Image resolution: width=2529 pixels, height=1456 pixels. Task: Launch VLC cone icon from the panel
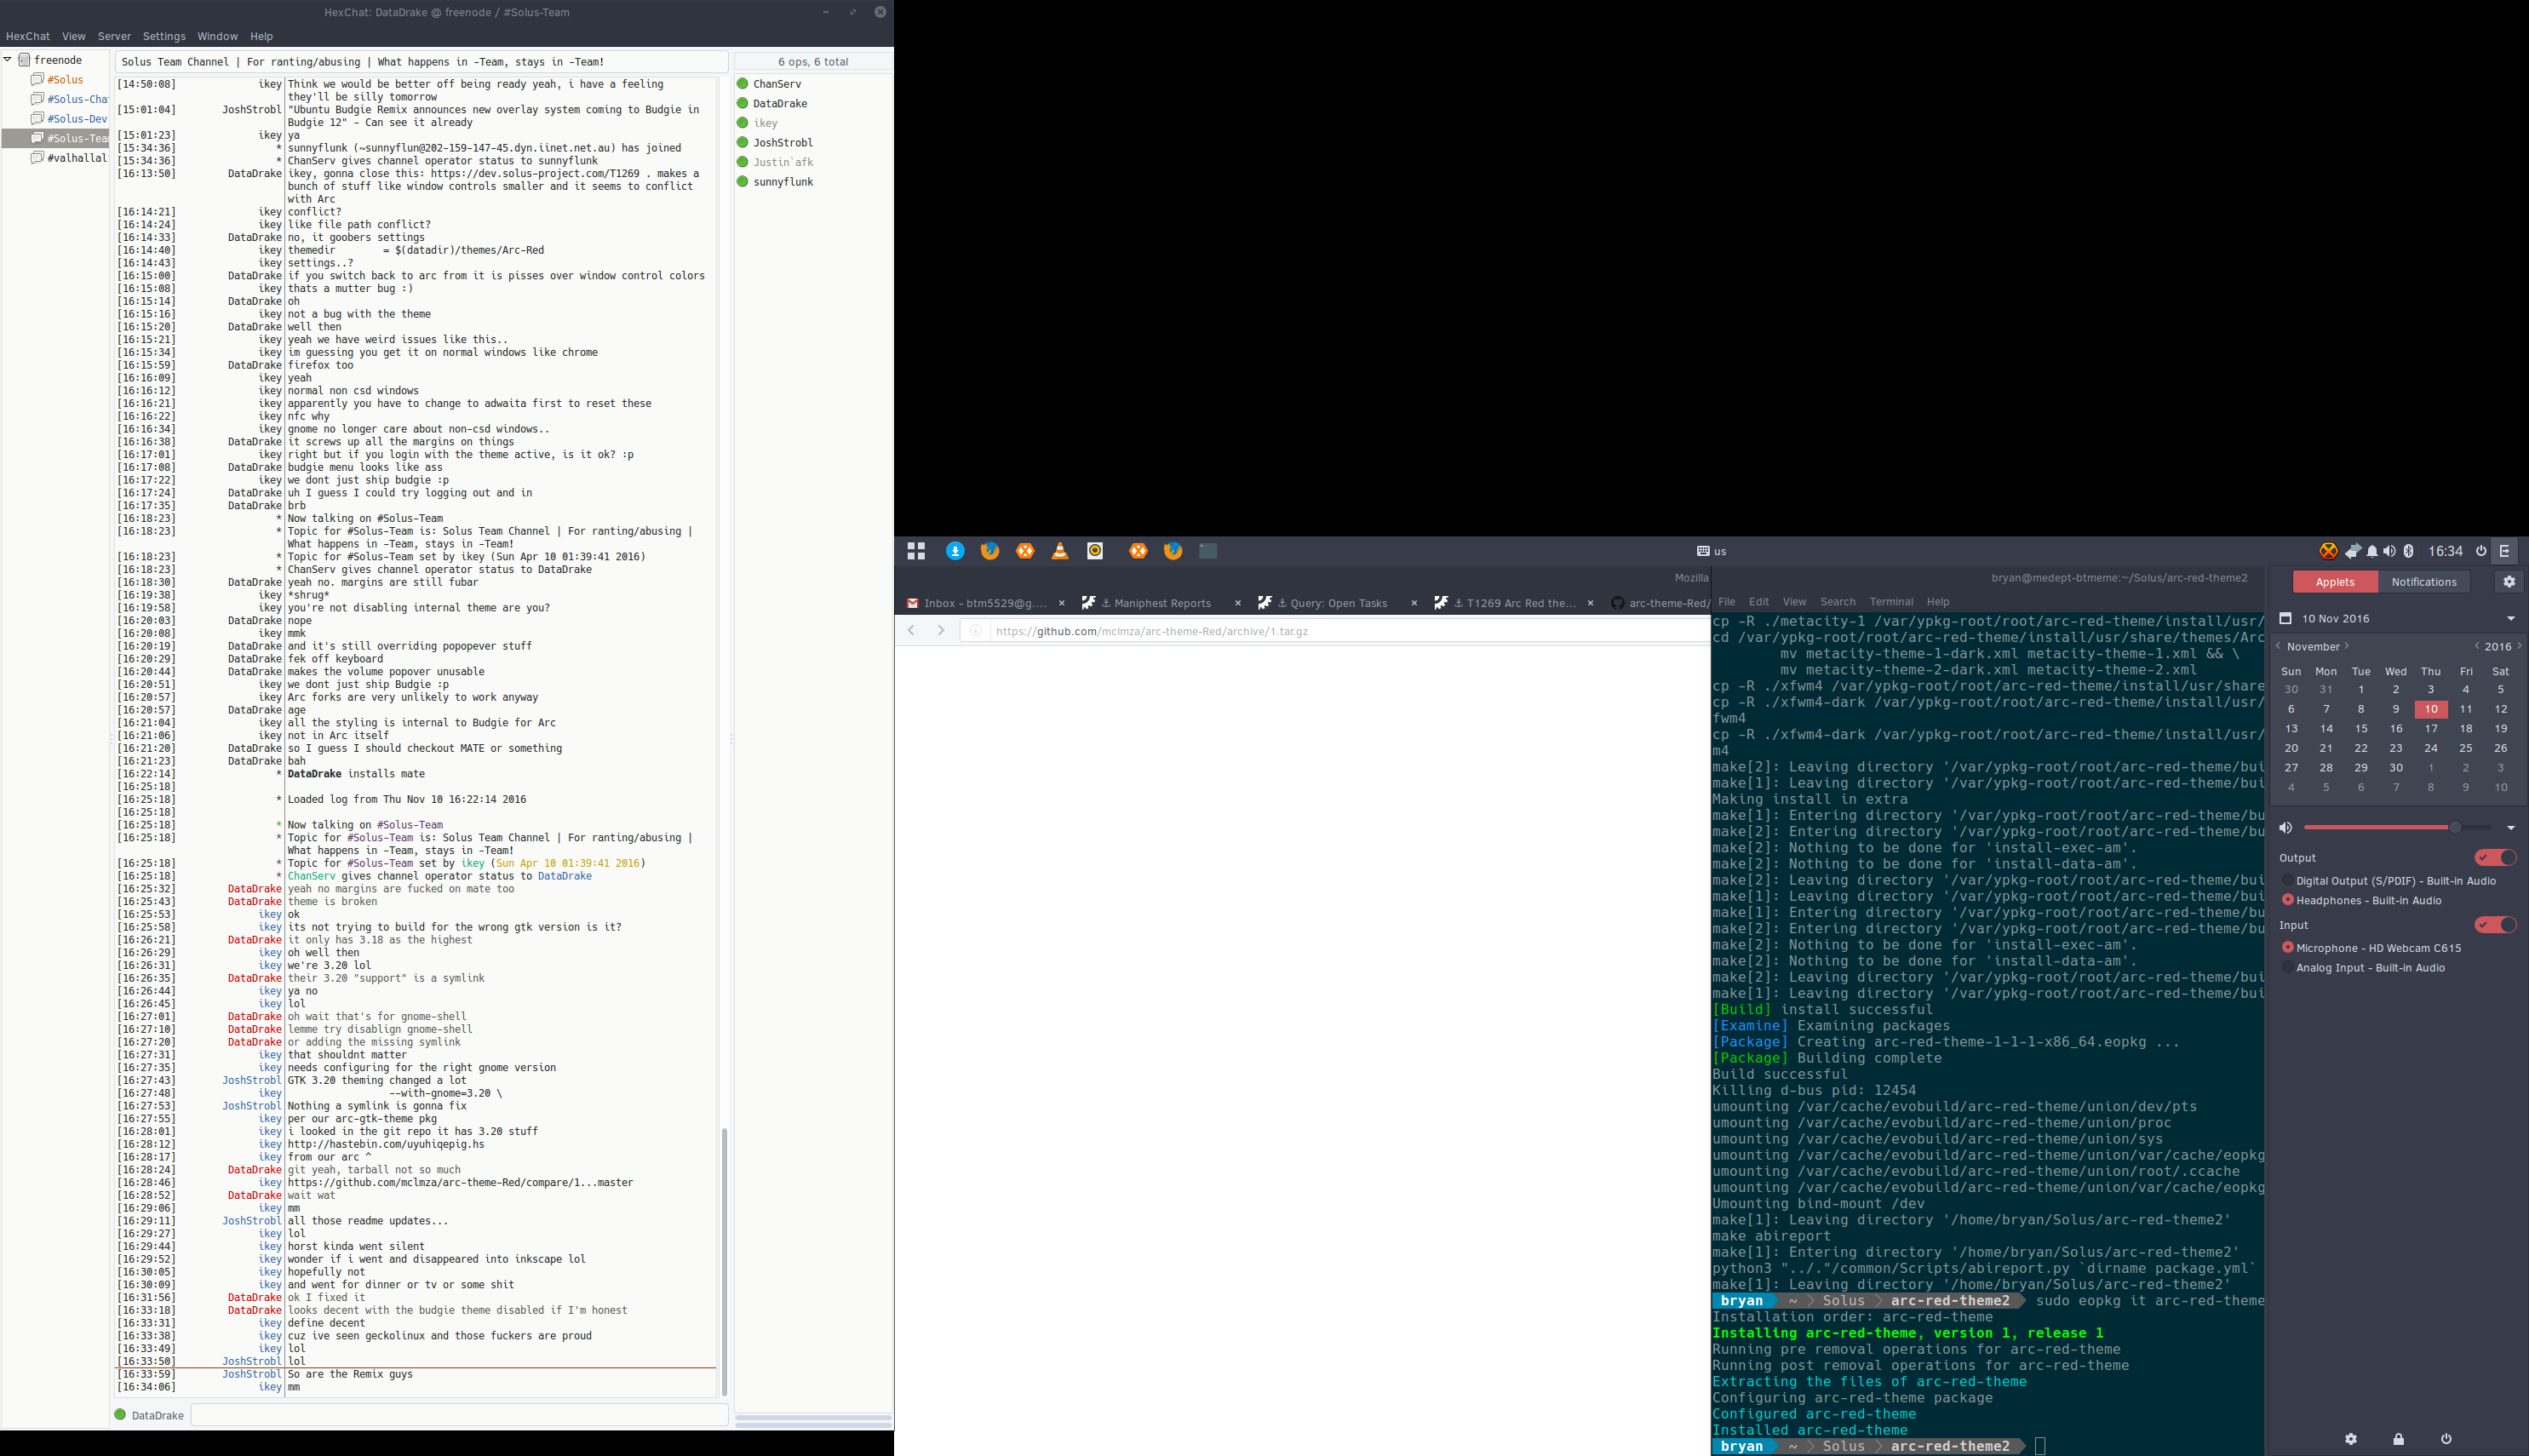(x=1060, y=551)
